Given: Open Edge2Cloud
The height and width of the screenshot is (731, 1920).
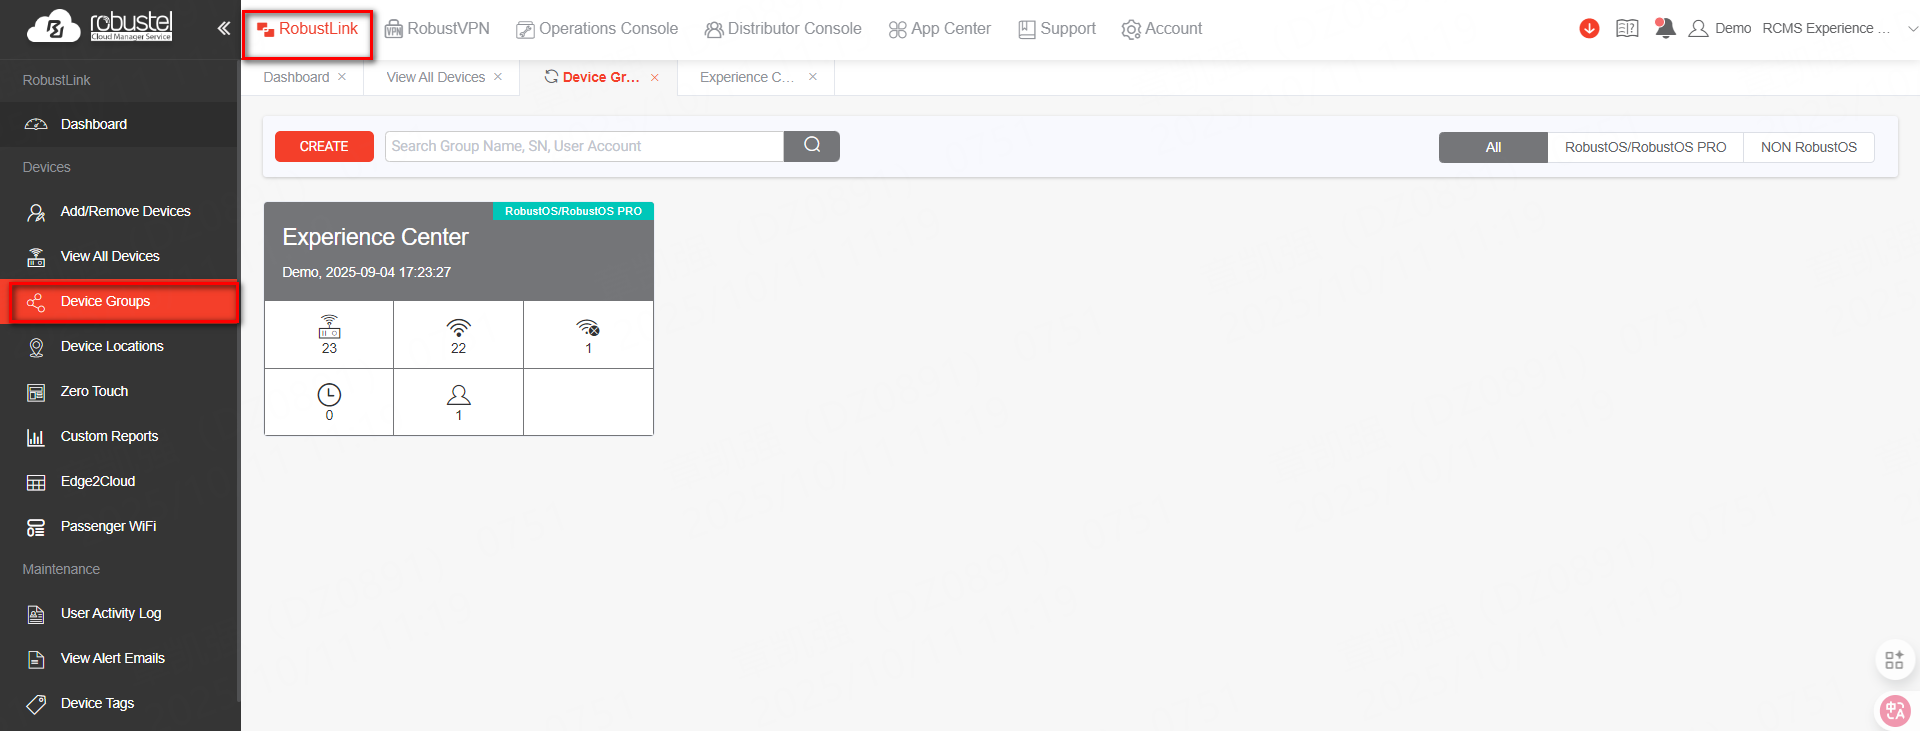Looking at the screenshot, I should click(x=119, y=481).
